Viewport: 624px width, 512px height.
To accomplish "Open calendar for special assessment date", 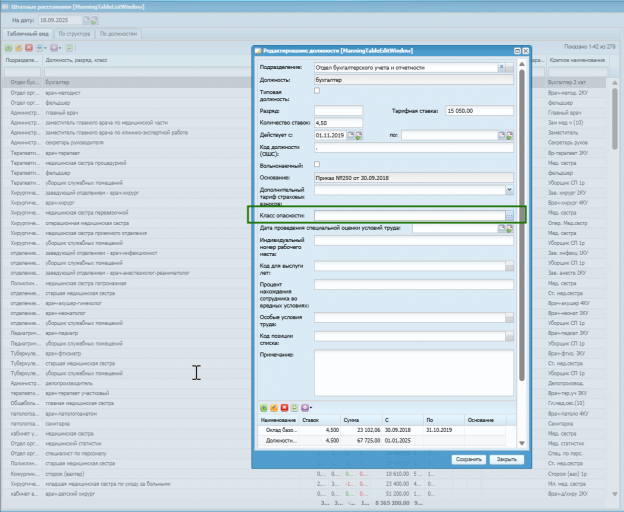I will [x=501, y=228].
